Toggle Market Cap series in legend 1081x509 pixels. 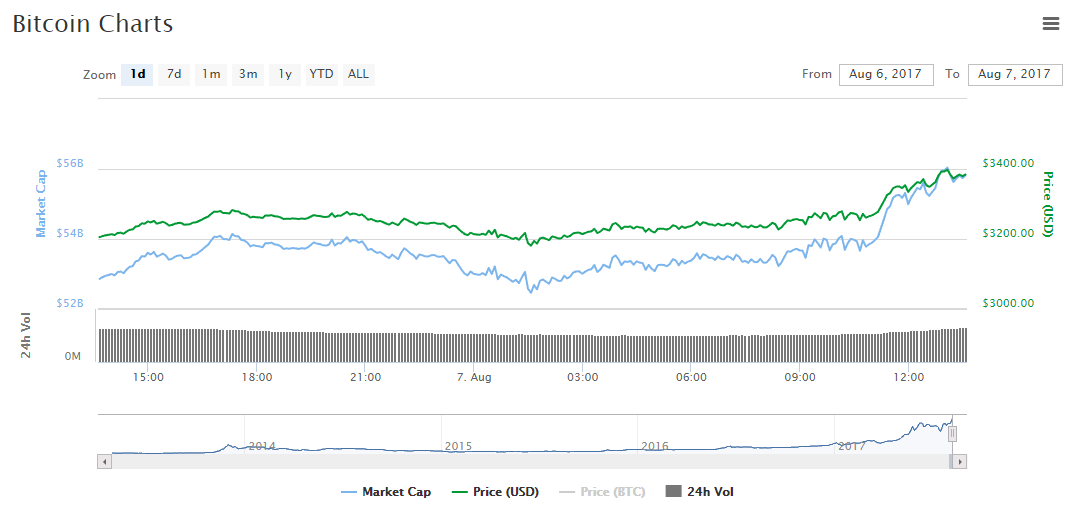tap(387, 492)
